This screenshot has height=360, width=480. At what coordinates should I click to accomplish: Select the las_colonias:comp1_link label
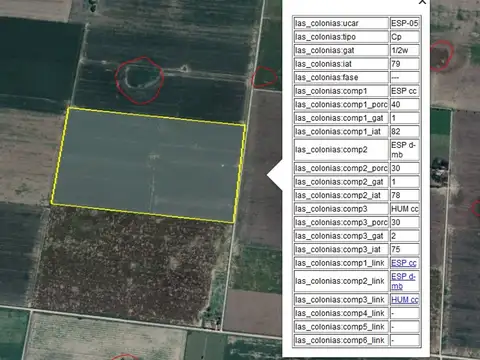[341, 263]
